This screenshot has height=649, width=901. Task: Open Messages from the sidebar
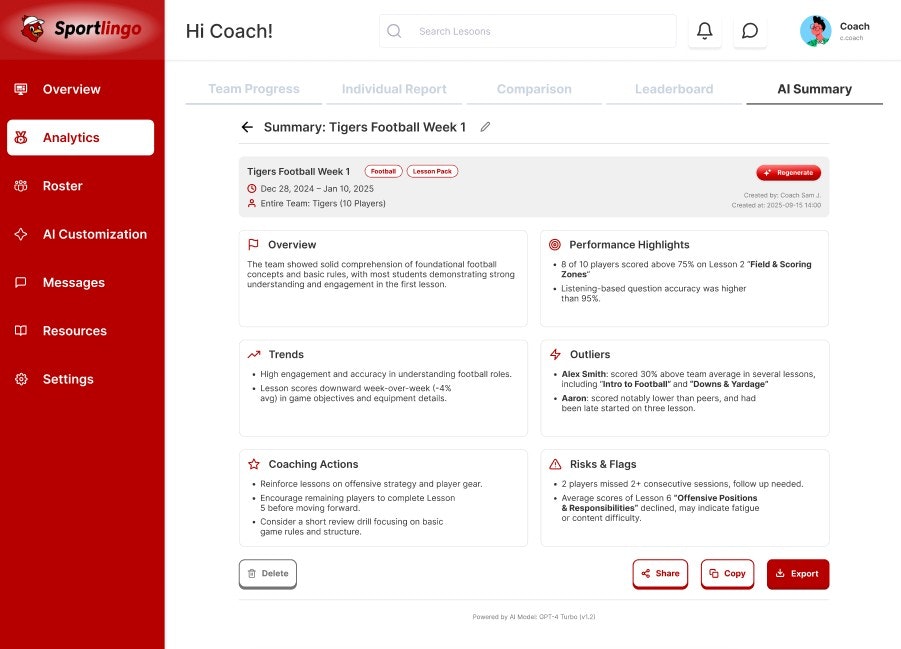80,282
